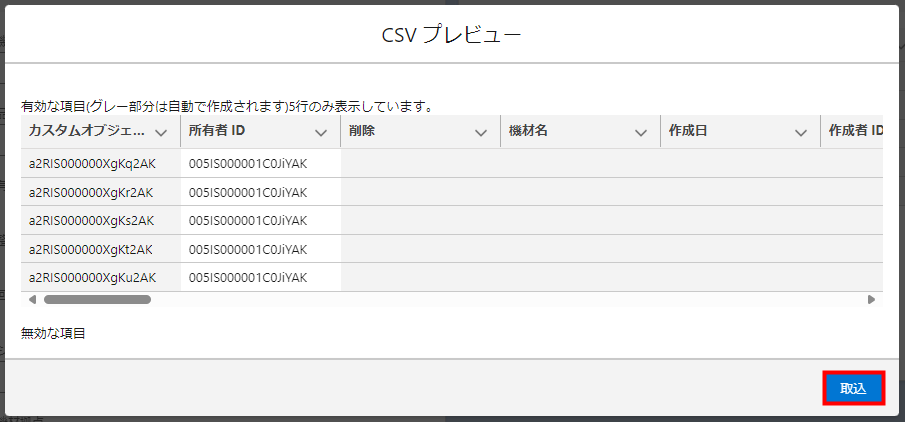The image size is (905, 422).
Task: Open the 作成日 column dropdown chevron
Action: pyautogui.click(x=801, y=132)
